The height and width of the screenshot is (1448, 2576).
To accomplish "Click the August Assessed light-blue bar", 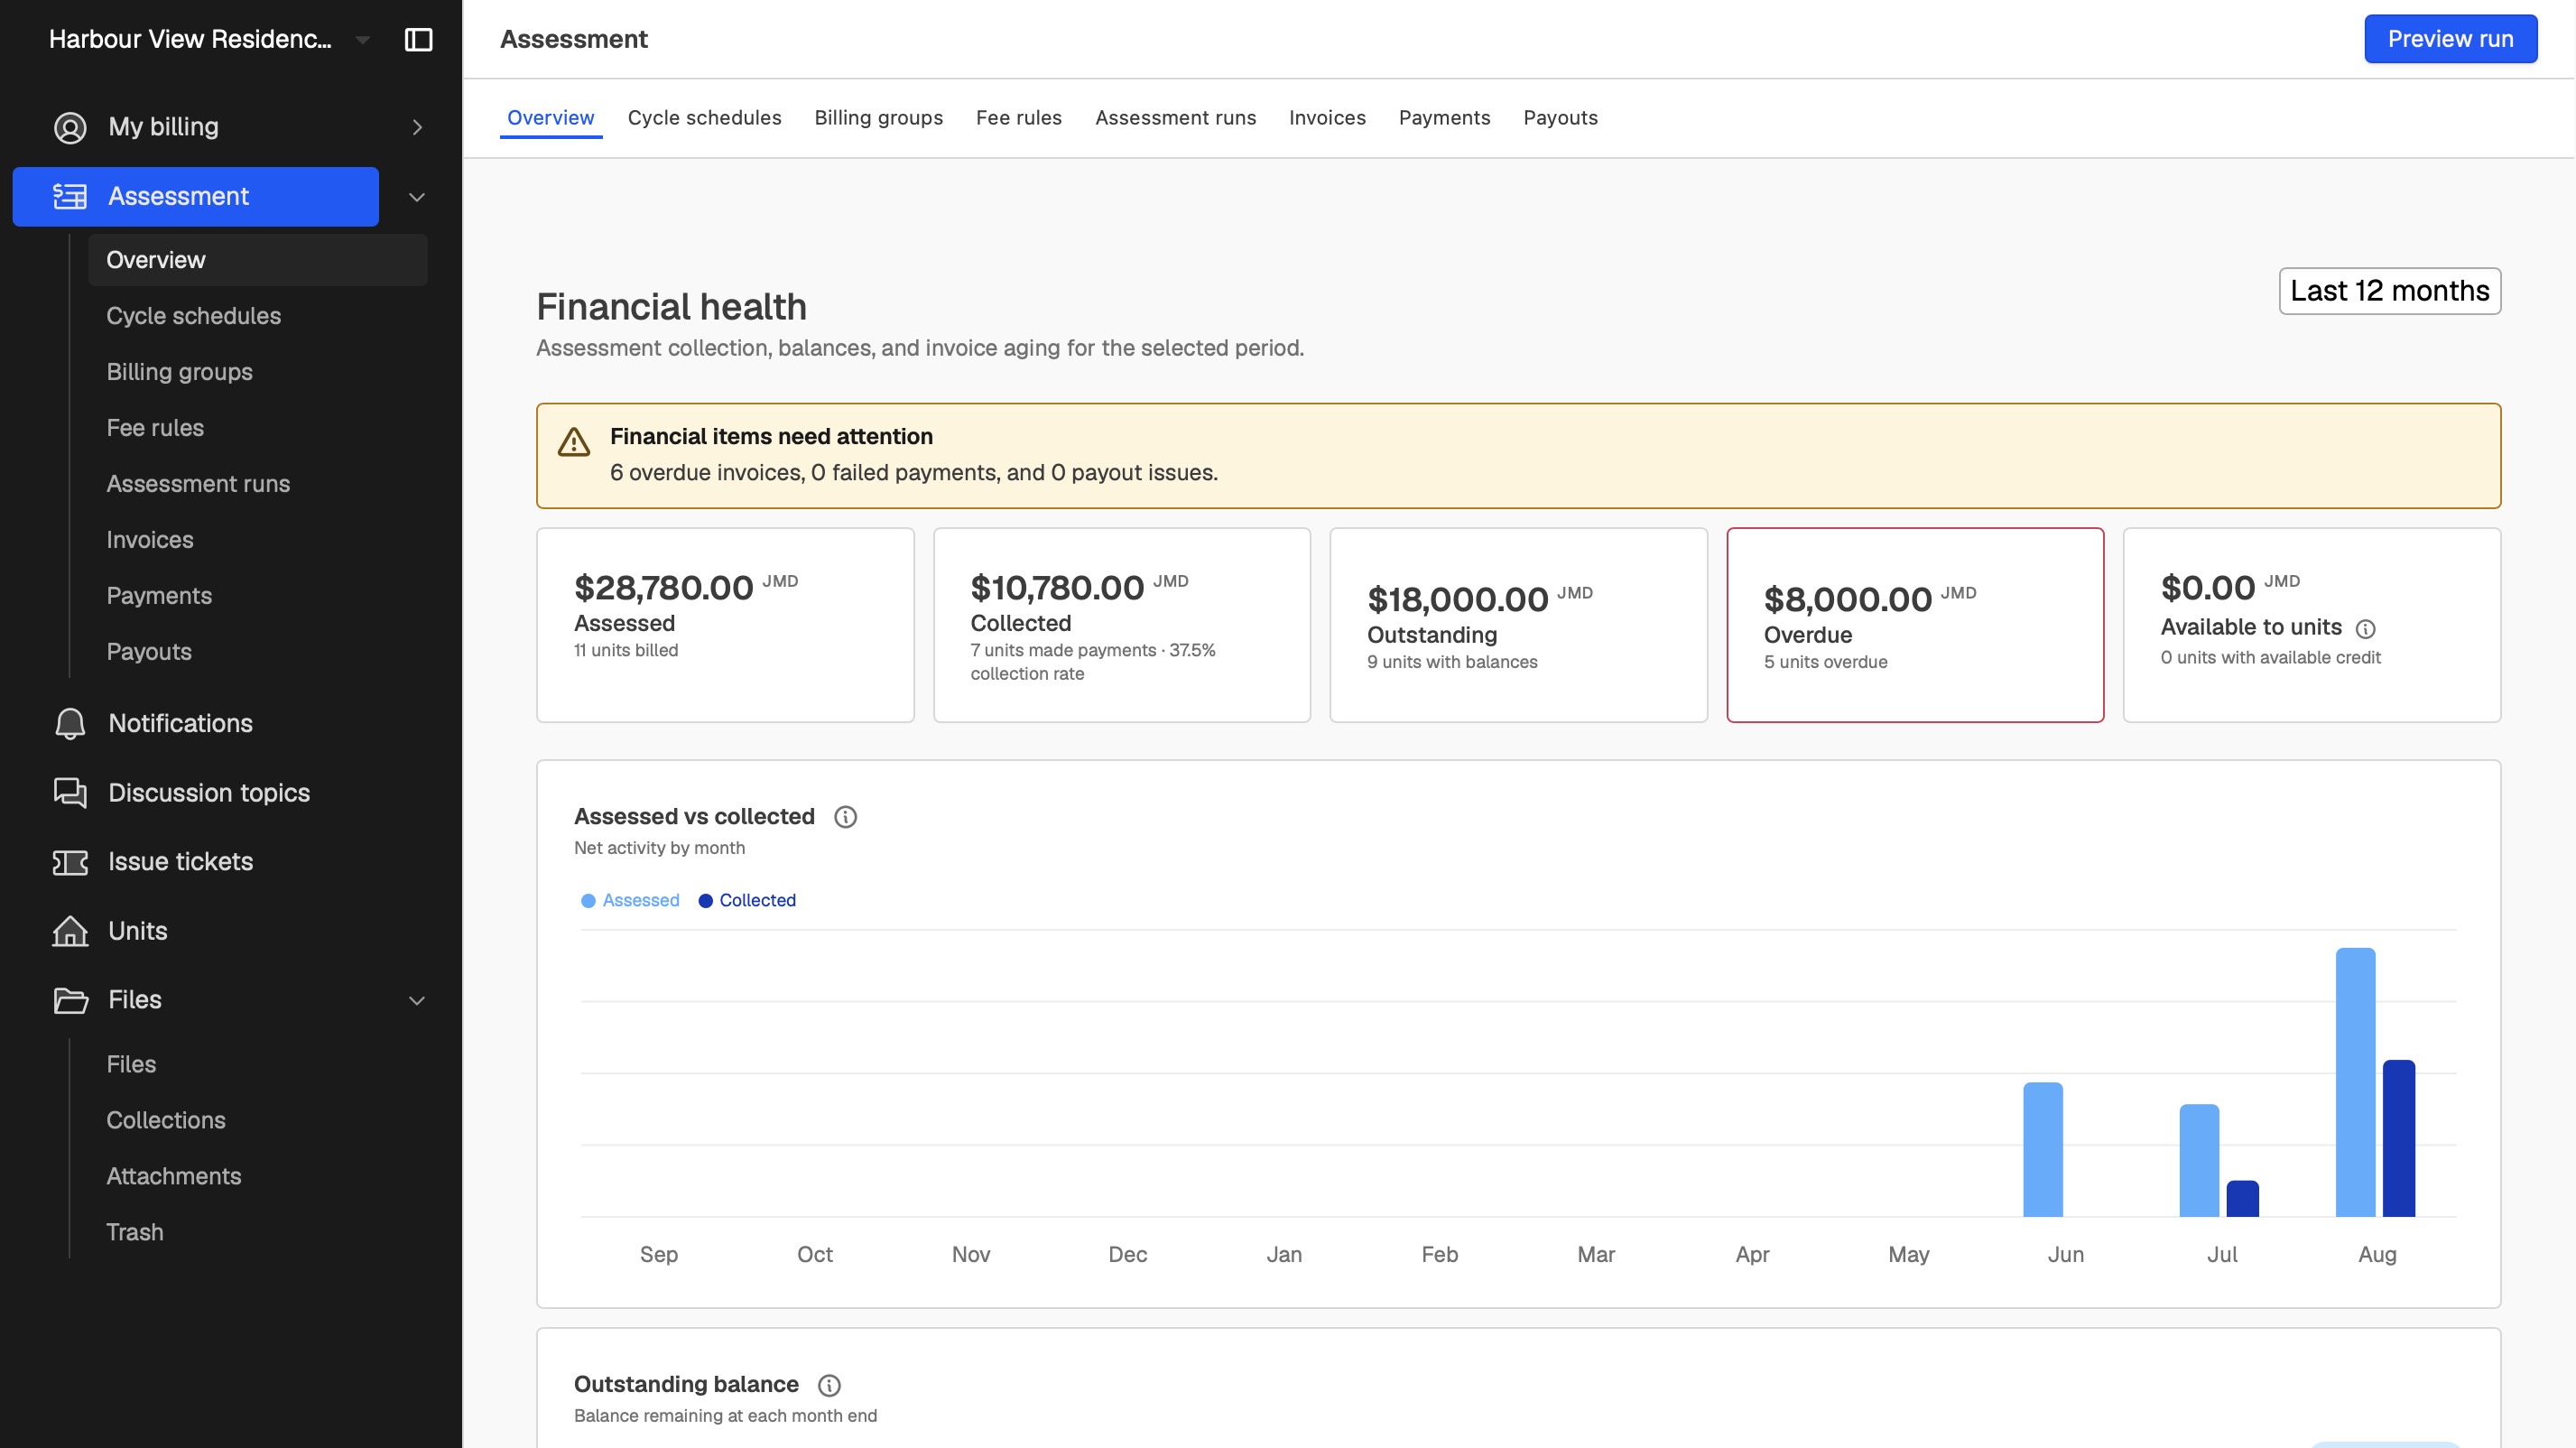I will [2355, 1082].
